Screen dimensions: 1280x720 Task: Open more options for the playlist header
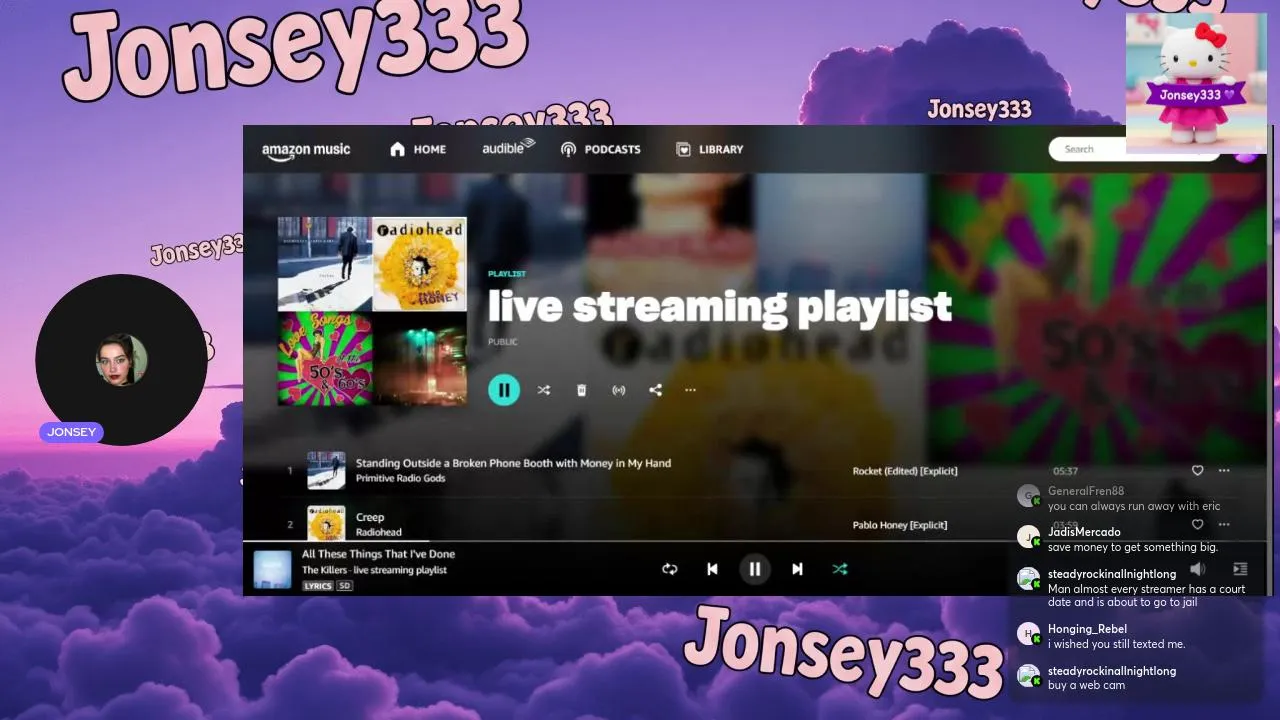690,390
